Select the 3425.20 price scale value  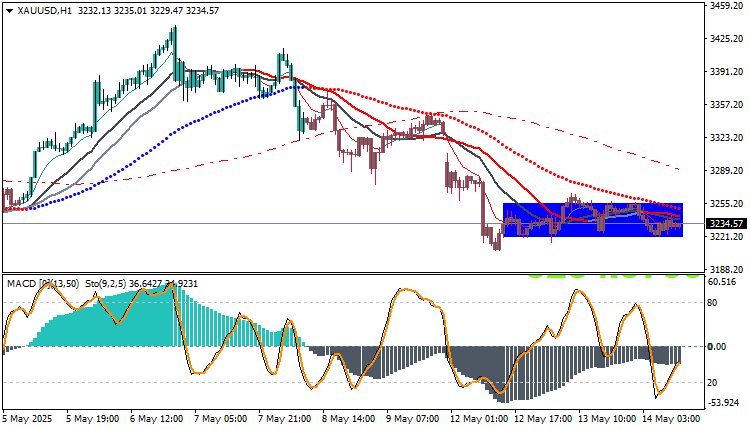(x=727, y=38)
